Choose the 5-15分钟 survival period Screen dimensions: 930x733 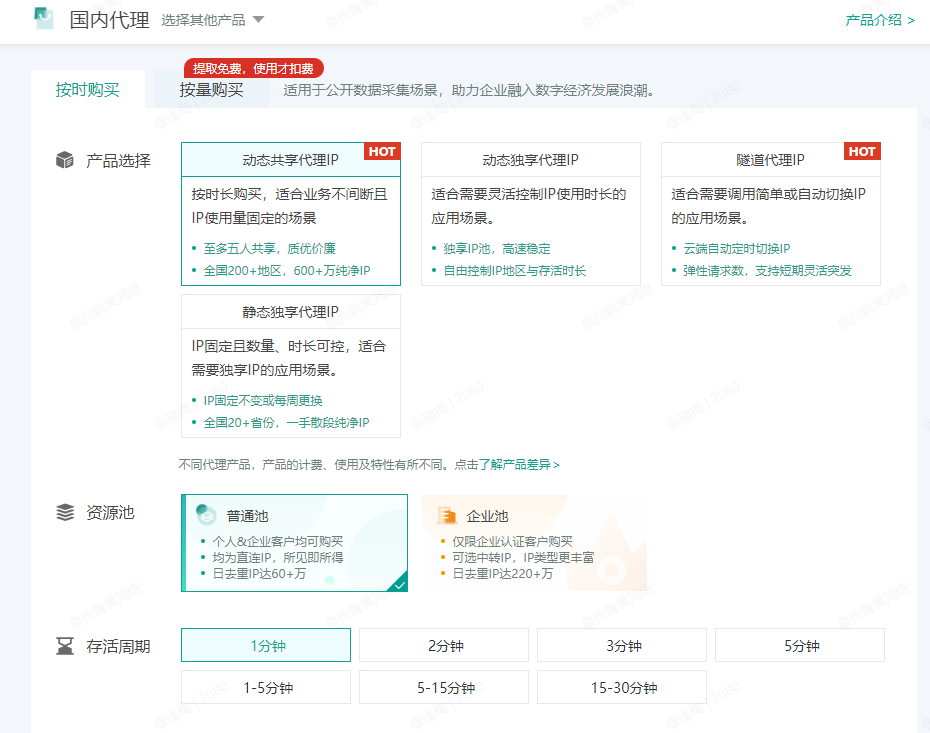pyautogui.click(x=445, y=687)
